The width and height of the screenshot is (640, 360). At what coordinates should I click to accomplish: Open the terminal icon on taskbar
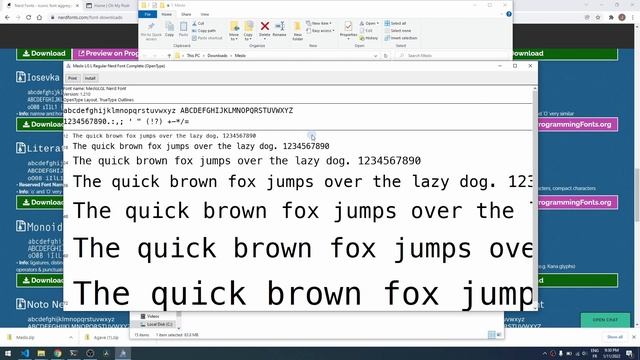[73, 353]
